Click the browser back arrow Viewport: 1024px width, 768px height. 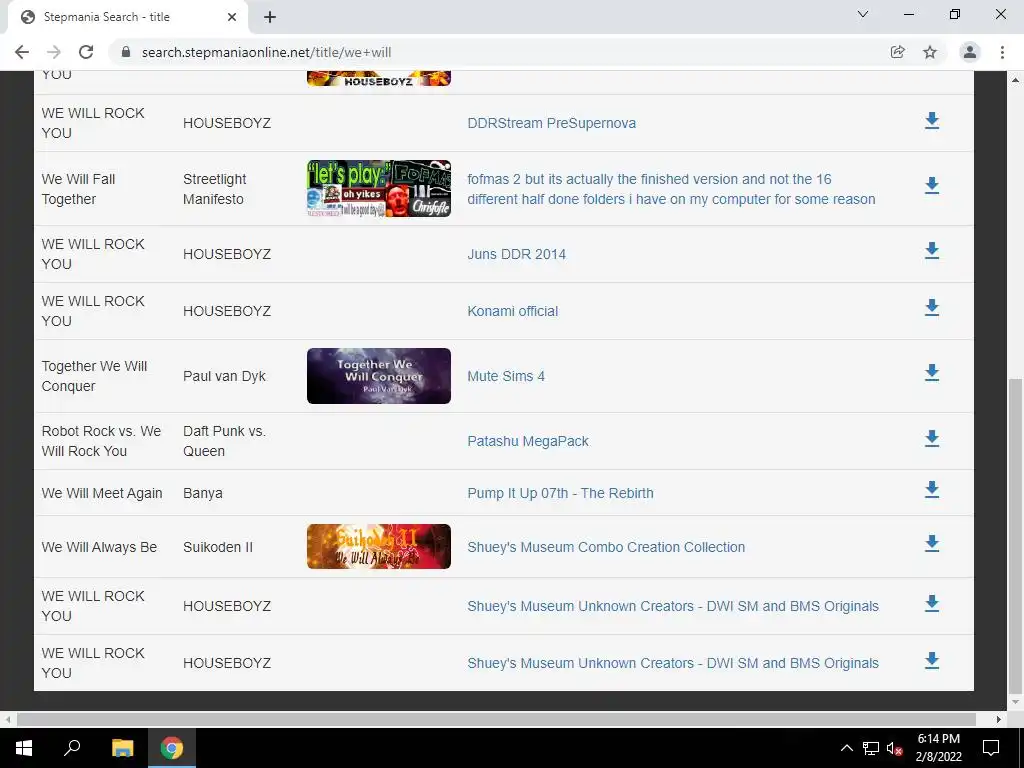pyautogui.click(x=22, y=52)
